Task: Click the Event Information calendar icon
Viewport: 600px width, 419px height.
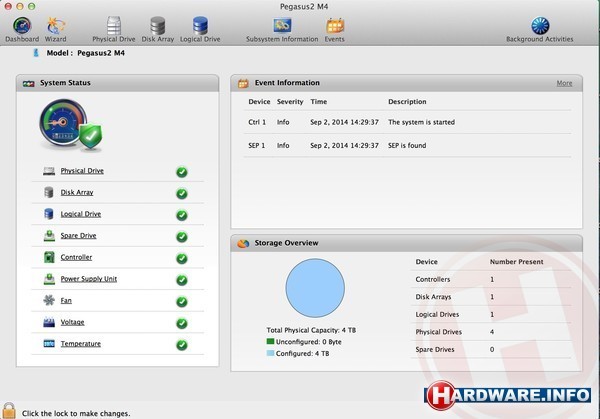Action: pos(243,83)
